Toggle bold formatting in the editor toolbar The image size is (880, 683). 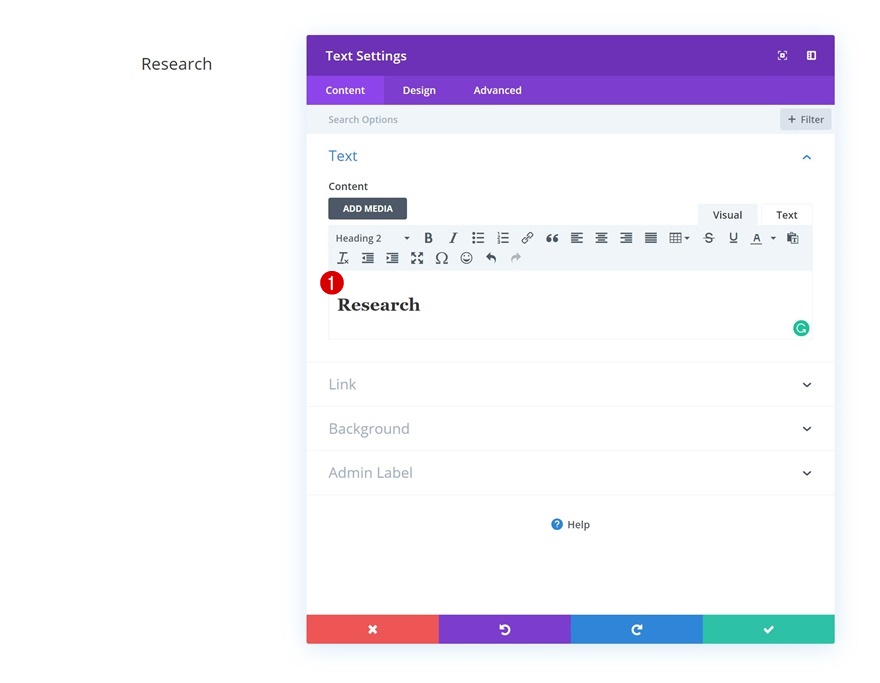tap(428, 238)
